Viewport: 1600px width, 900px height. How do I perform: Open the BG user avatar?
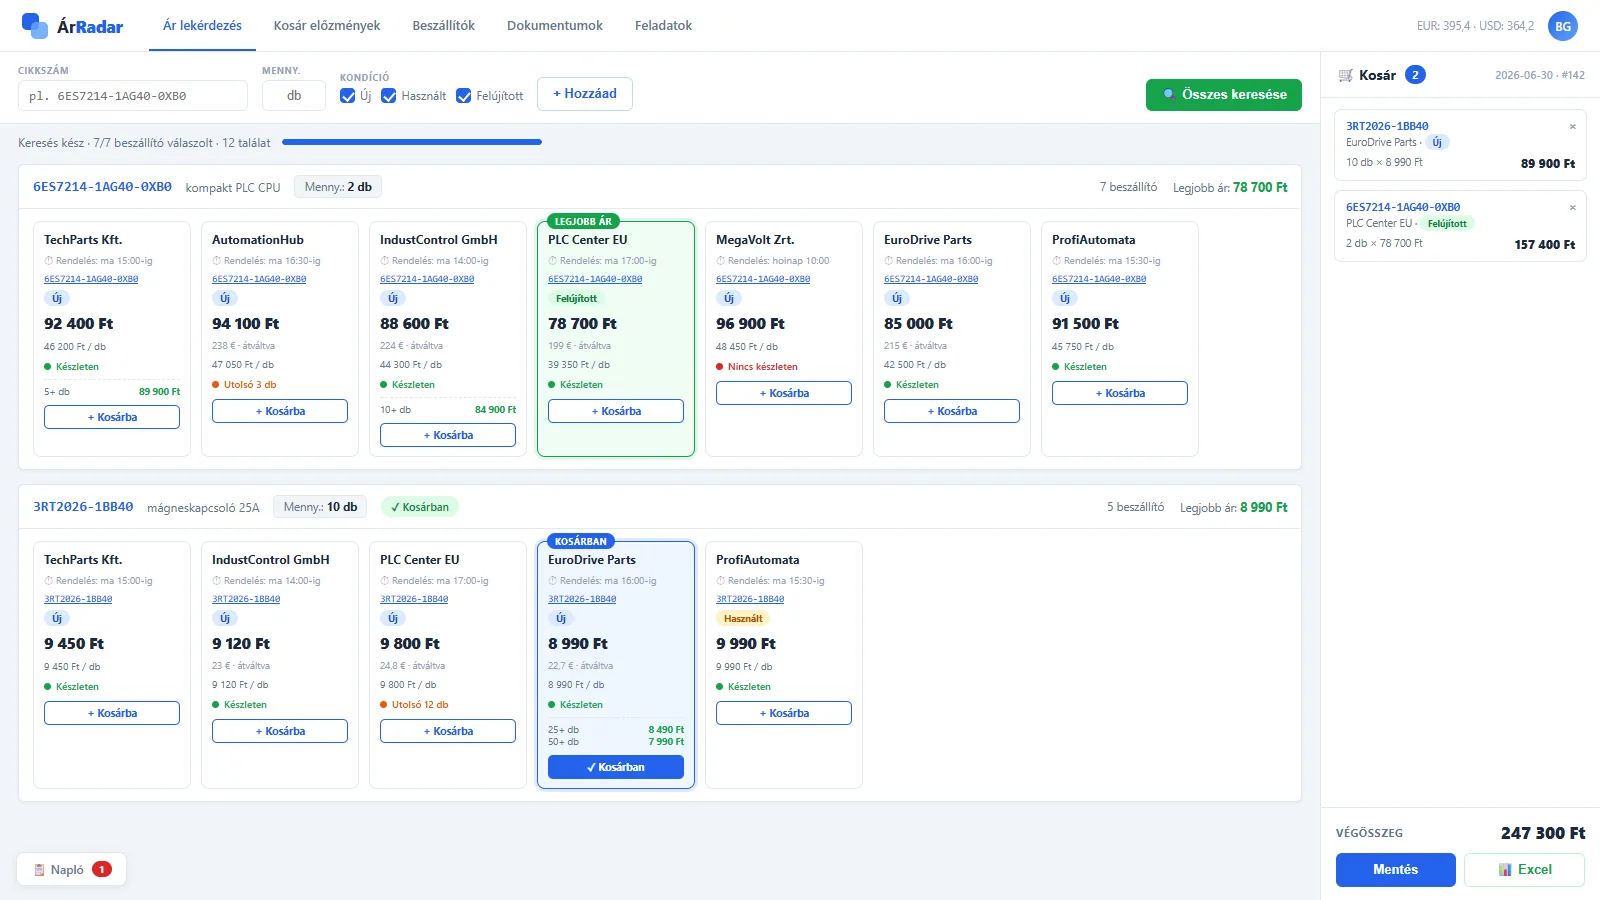coord(1562,26)
